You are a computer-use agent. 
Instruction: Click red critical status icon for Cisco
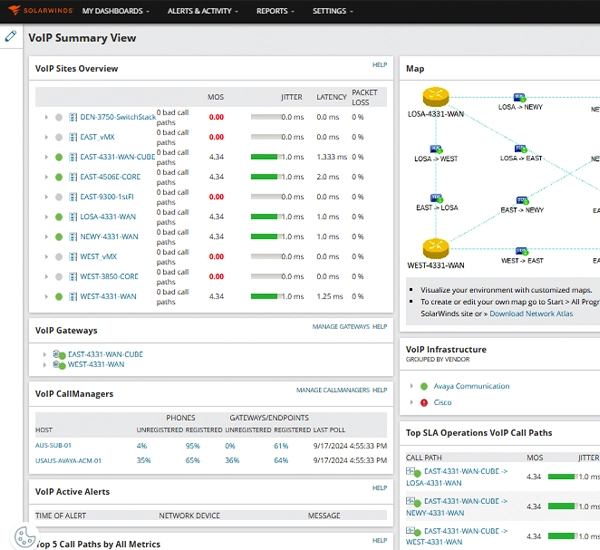click(x=424, y=402)
